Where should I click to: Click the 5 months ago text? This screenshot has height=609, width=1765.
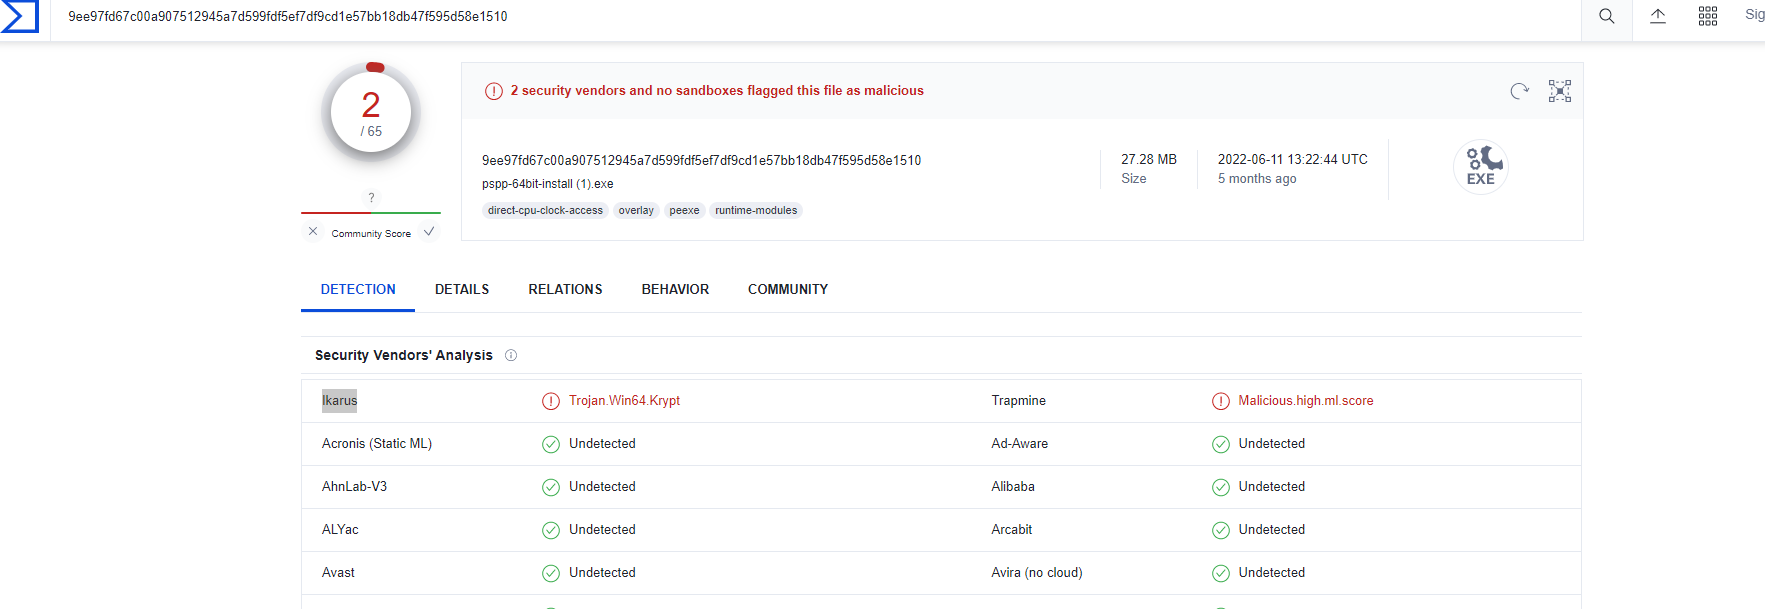[x=1257, y=179]
